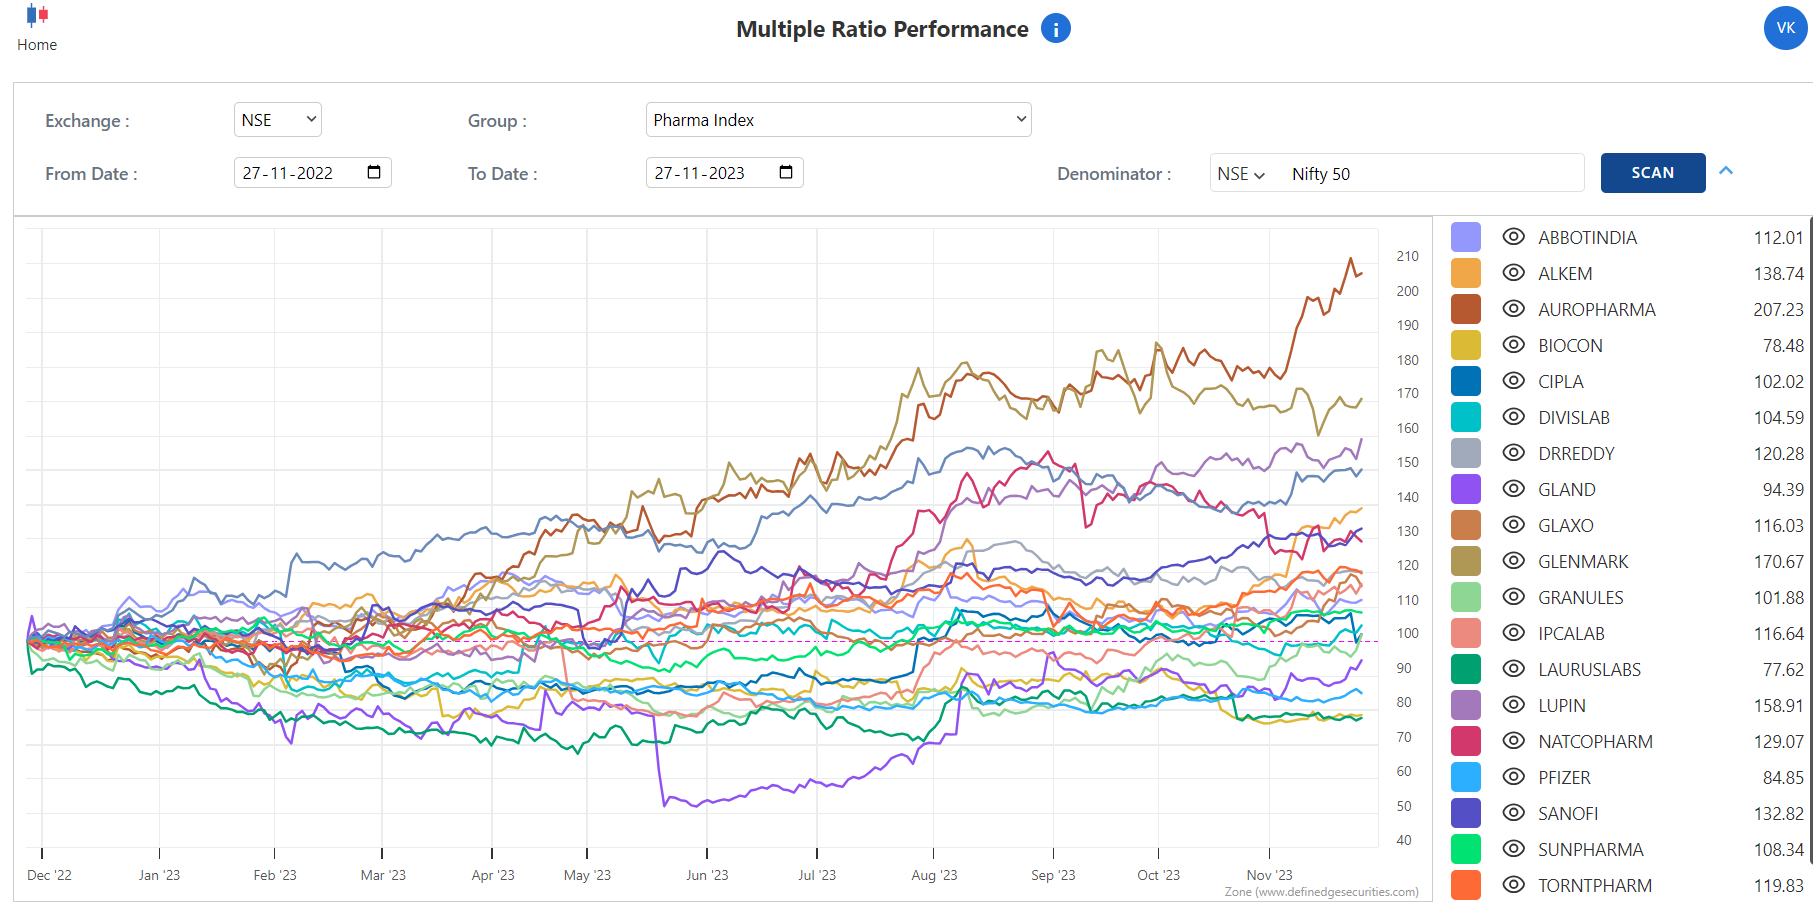Hide the PFIZER line

click(1514, 777)
